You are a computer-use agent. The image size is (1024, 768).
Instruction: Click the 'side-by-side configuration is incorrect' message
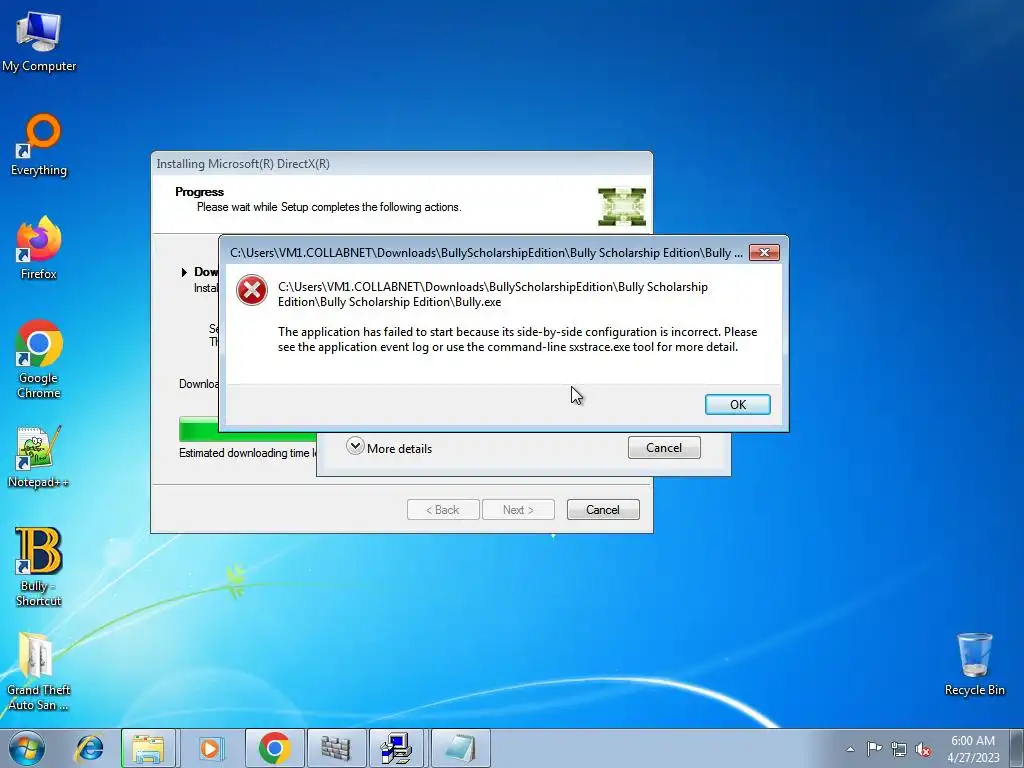[x=517, y=339]
